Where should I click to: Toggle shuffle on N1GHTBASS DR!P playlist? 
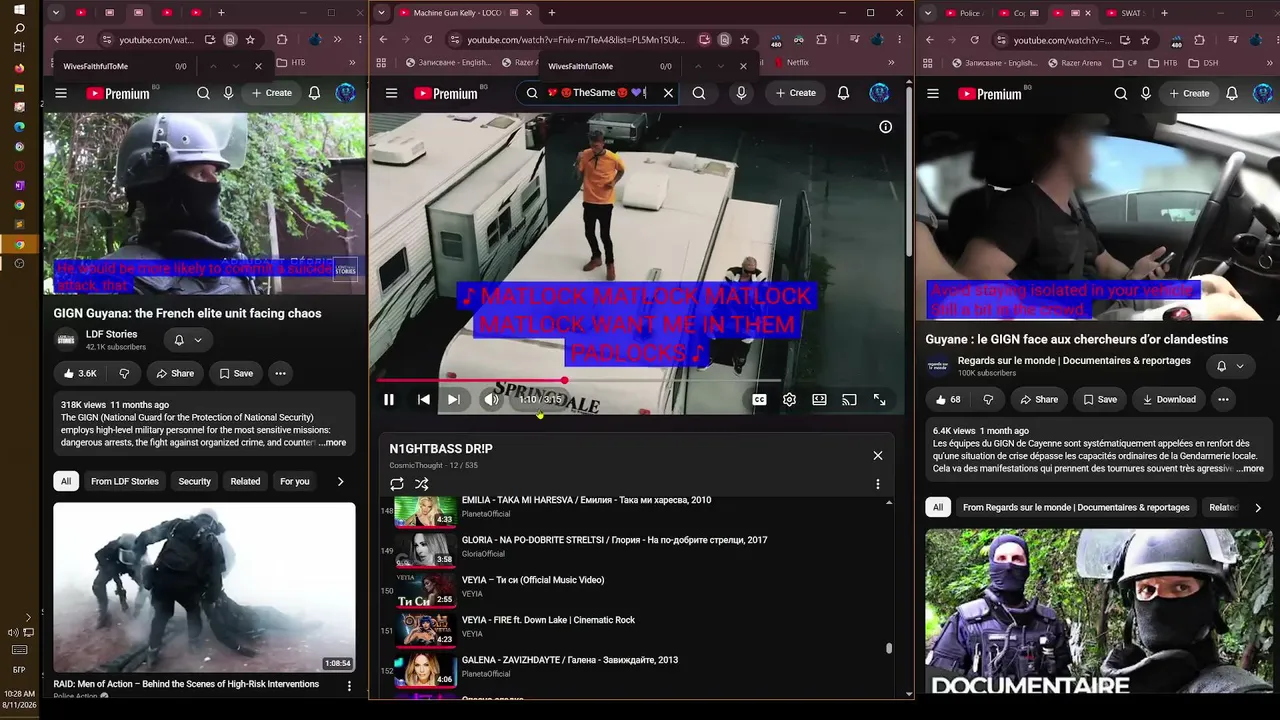[422, 484]
